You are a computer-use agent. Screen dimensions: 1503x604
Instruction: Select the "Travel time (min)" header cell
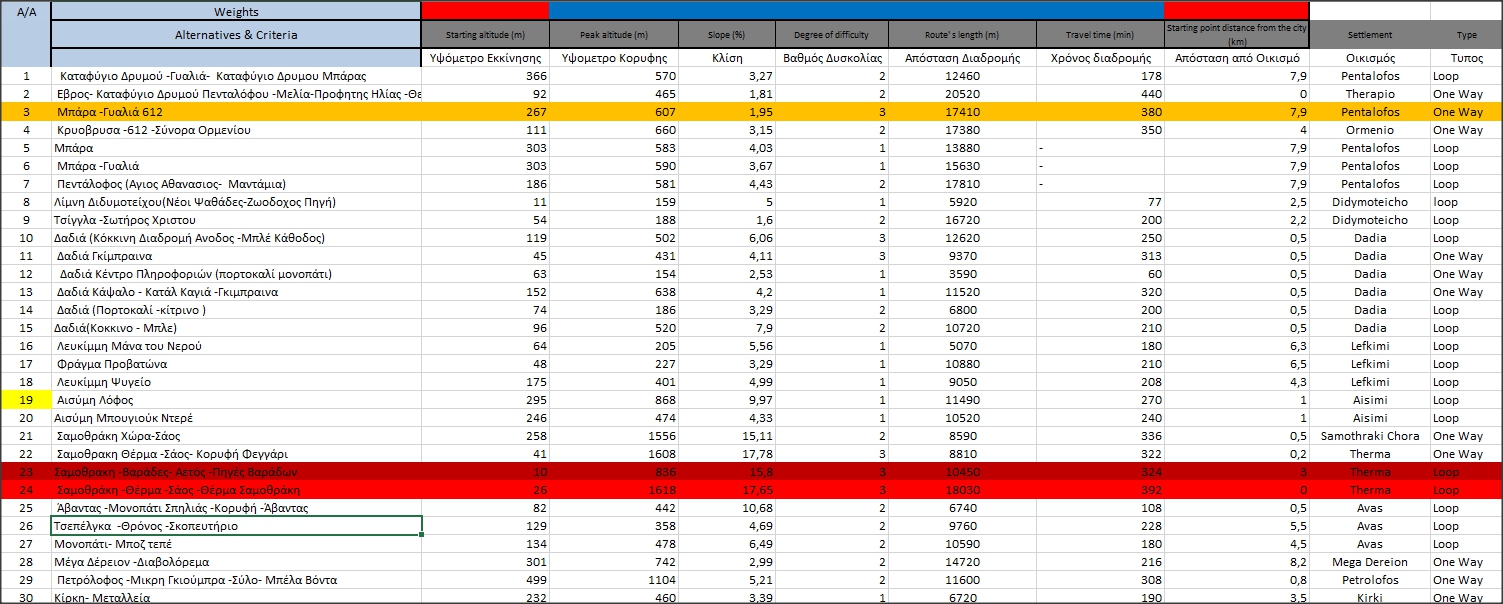1099,35
